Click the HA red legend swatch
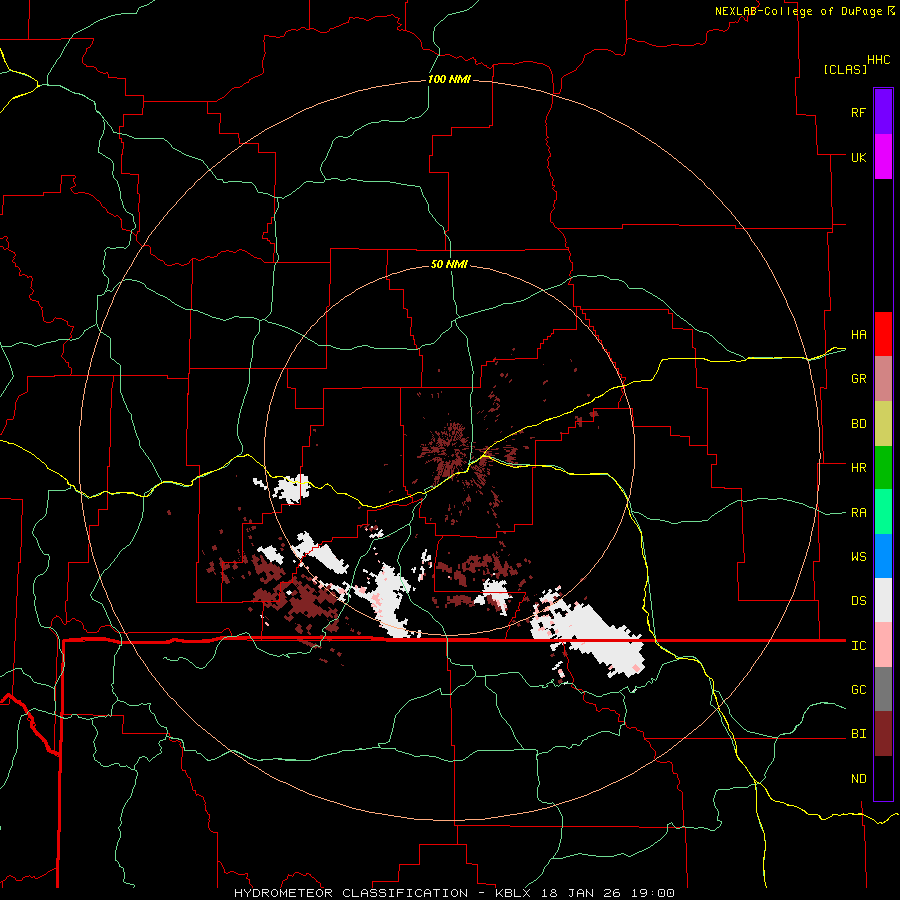This screenshot has height=900, width=900. coord(883,334)
